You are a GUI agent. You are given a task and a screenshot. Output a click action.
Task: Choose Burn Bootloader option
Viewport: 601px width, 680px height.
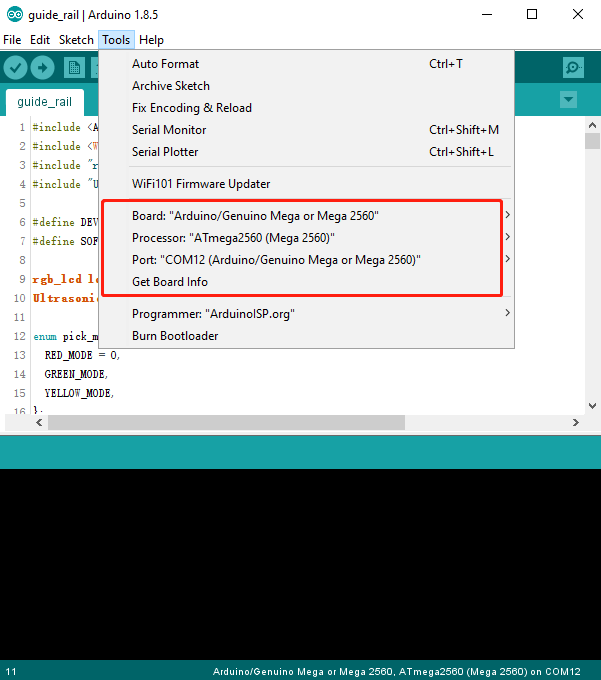pos(306,336)
